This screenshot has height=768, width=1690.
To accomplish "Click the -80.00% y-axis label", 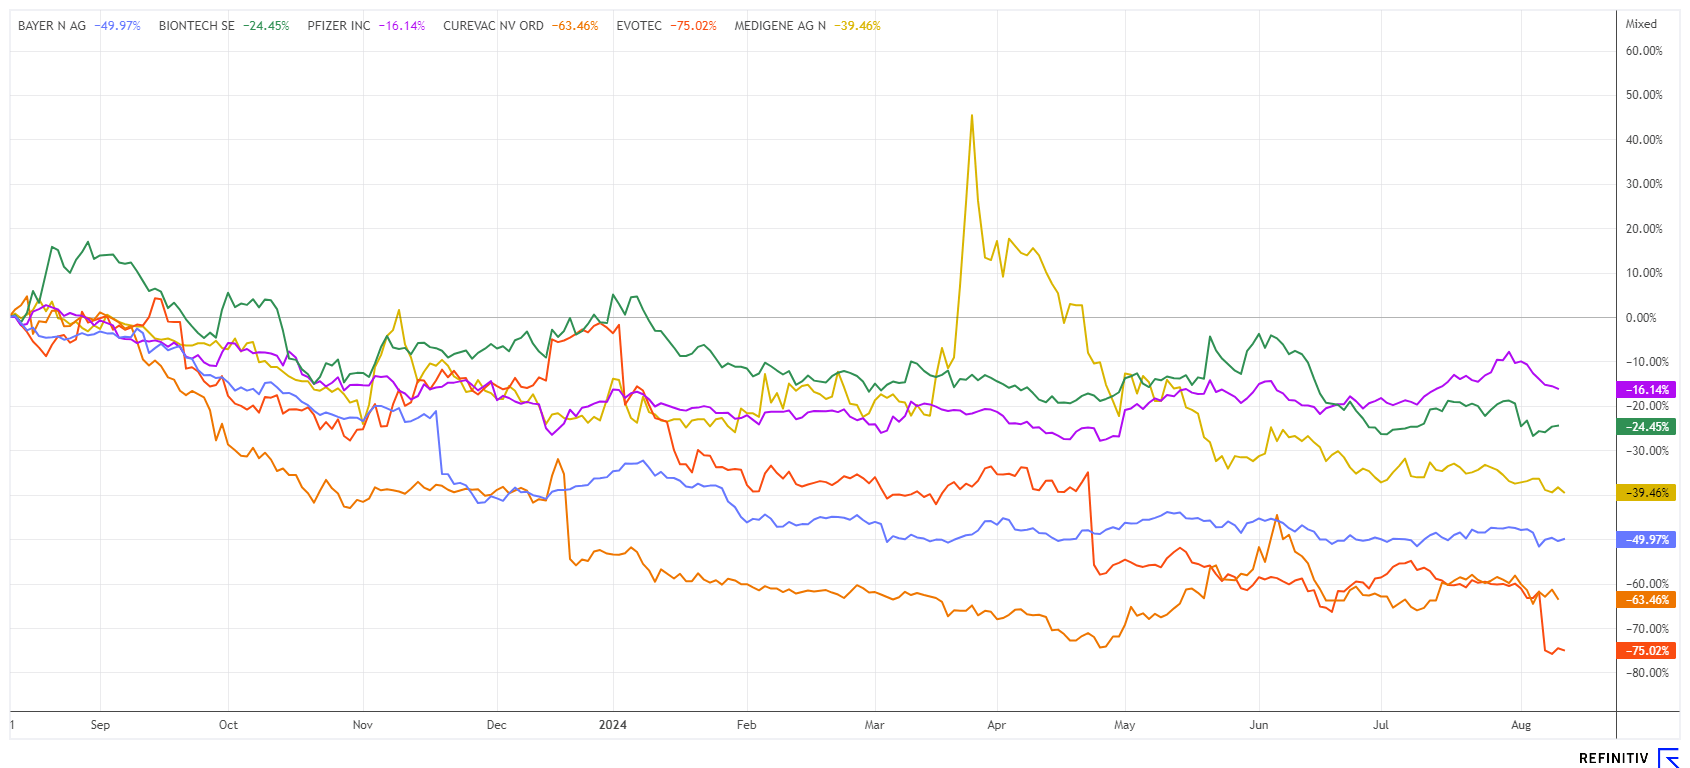I will tap(1647, 673).
